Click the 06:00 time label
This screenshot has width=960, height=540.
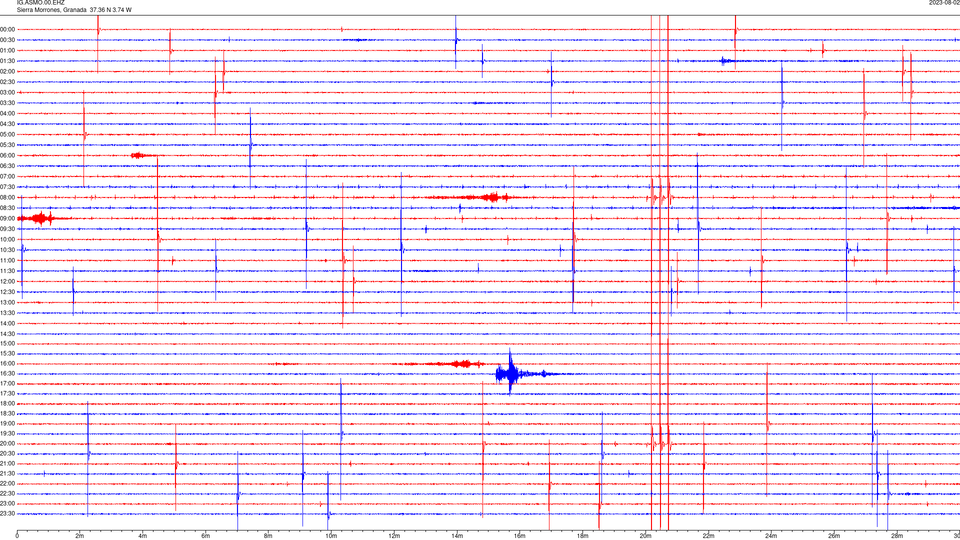coord(7,156)
